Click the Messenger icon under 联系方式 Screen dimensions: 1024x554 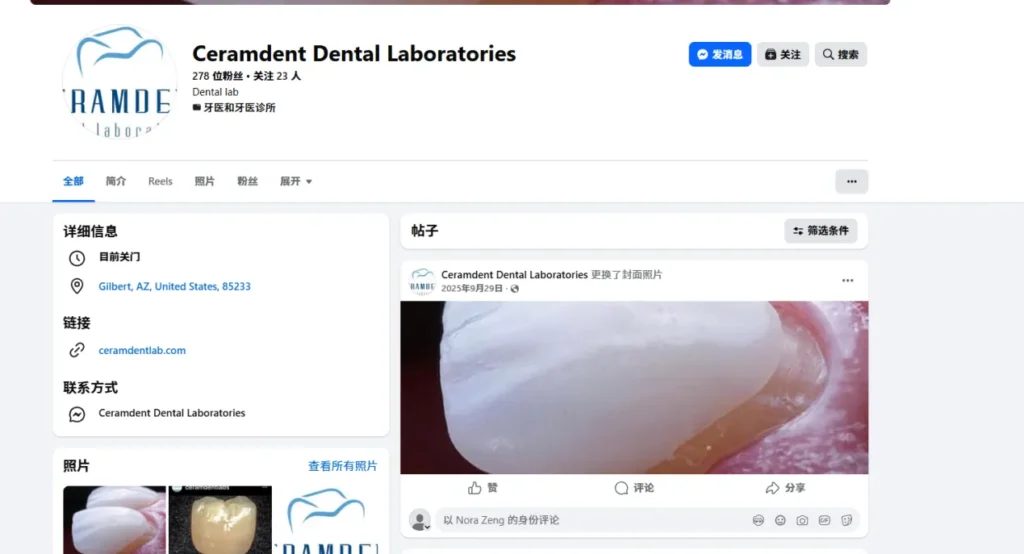77,414
